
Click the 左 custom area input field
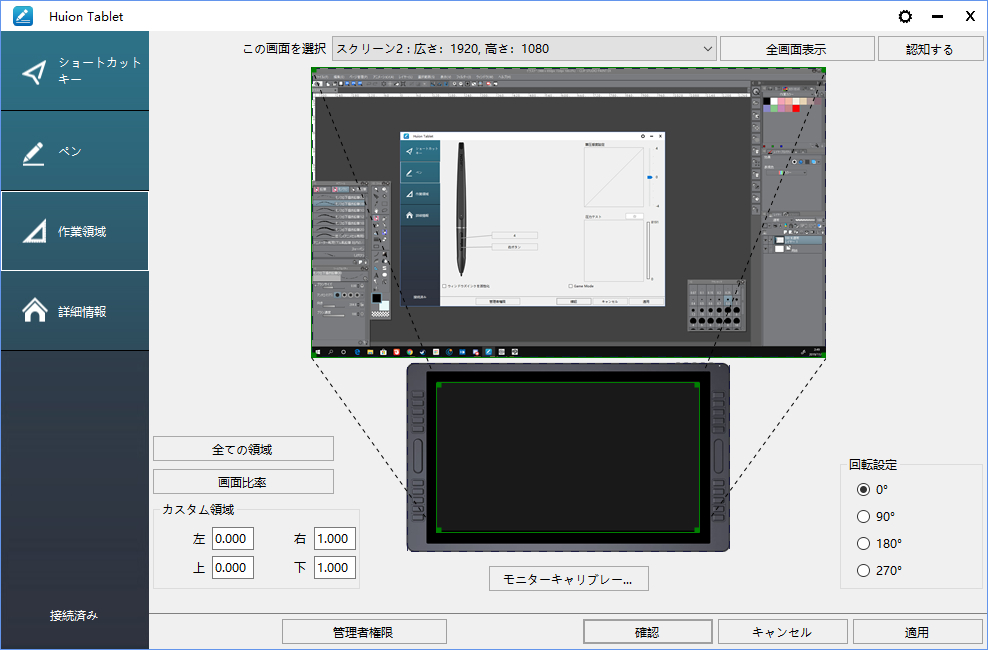[233, 539]
